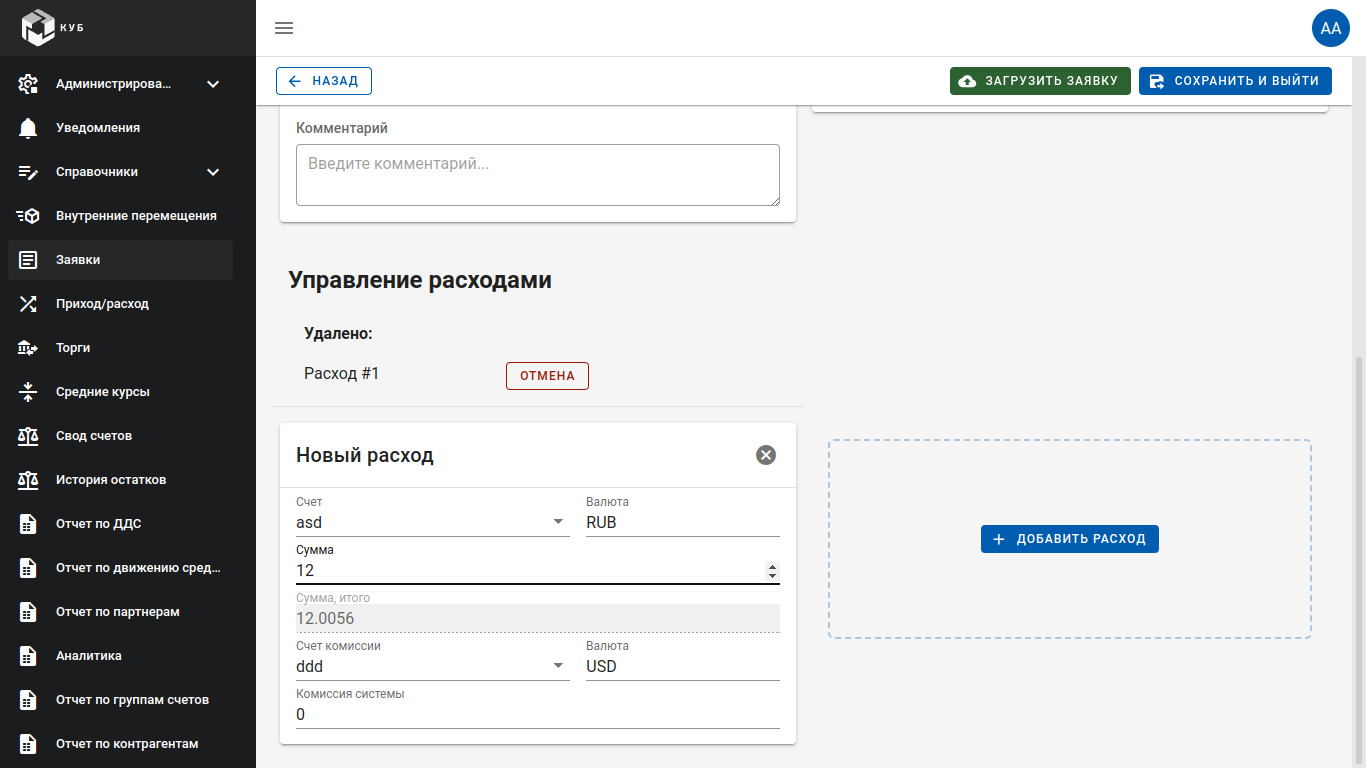Image resolution: width=1366 pixels, height=768 pixels.
Task: Close the Новый расход card
Action: (x=766, y=455)
